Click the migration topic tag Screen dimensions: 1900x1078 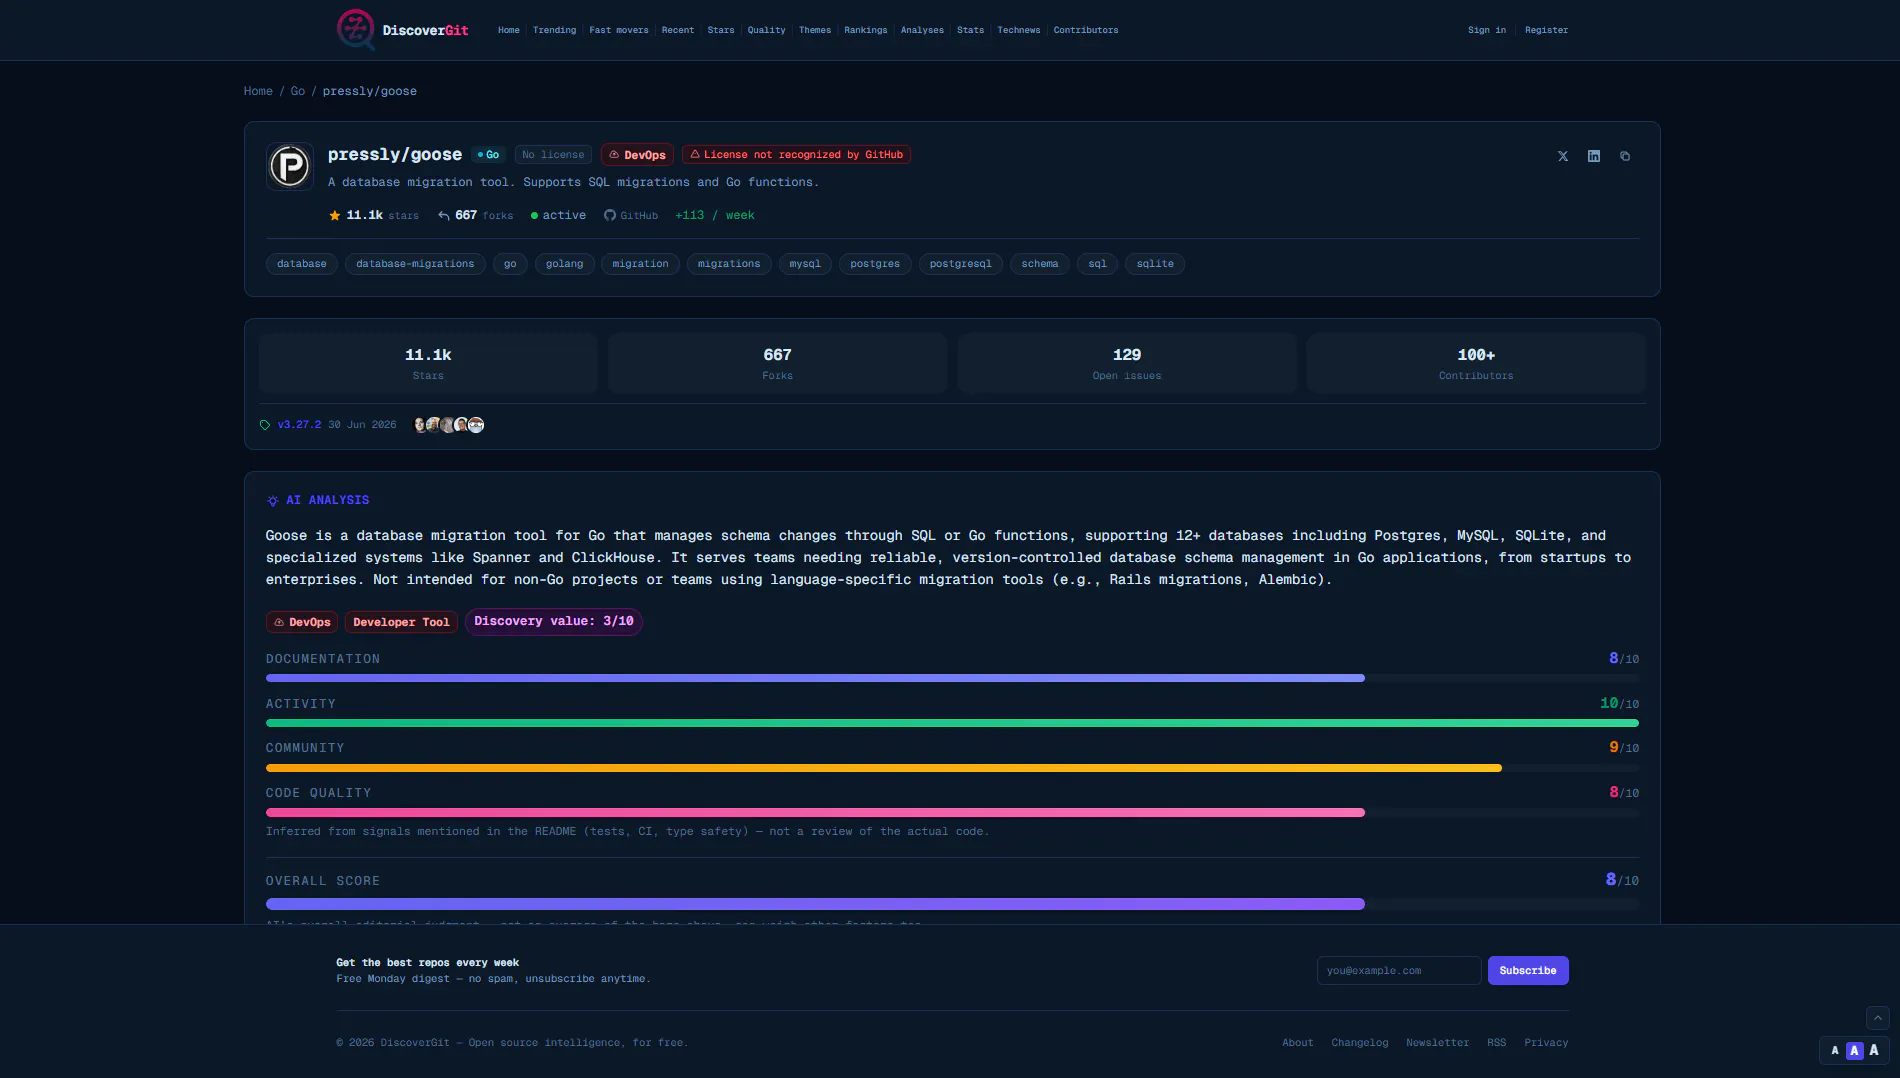coord(641,264)
